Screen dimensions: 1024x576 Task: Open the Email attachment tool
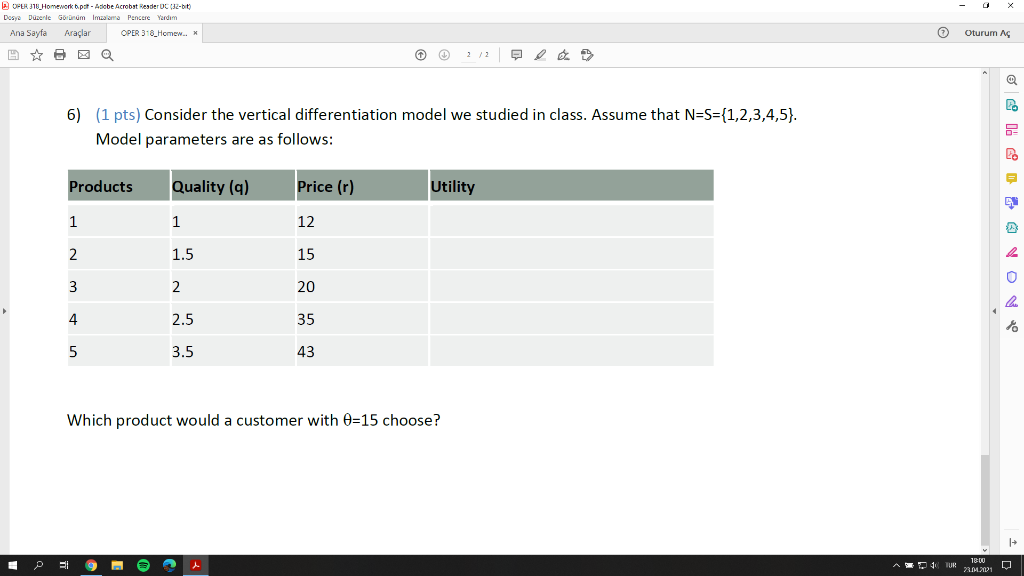82,55
